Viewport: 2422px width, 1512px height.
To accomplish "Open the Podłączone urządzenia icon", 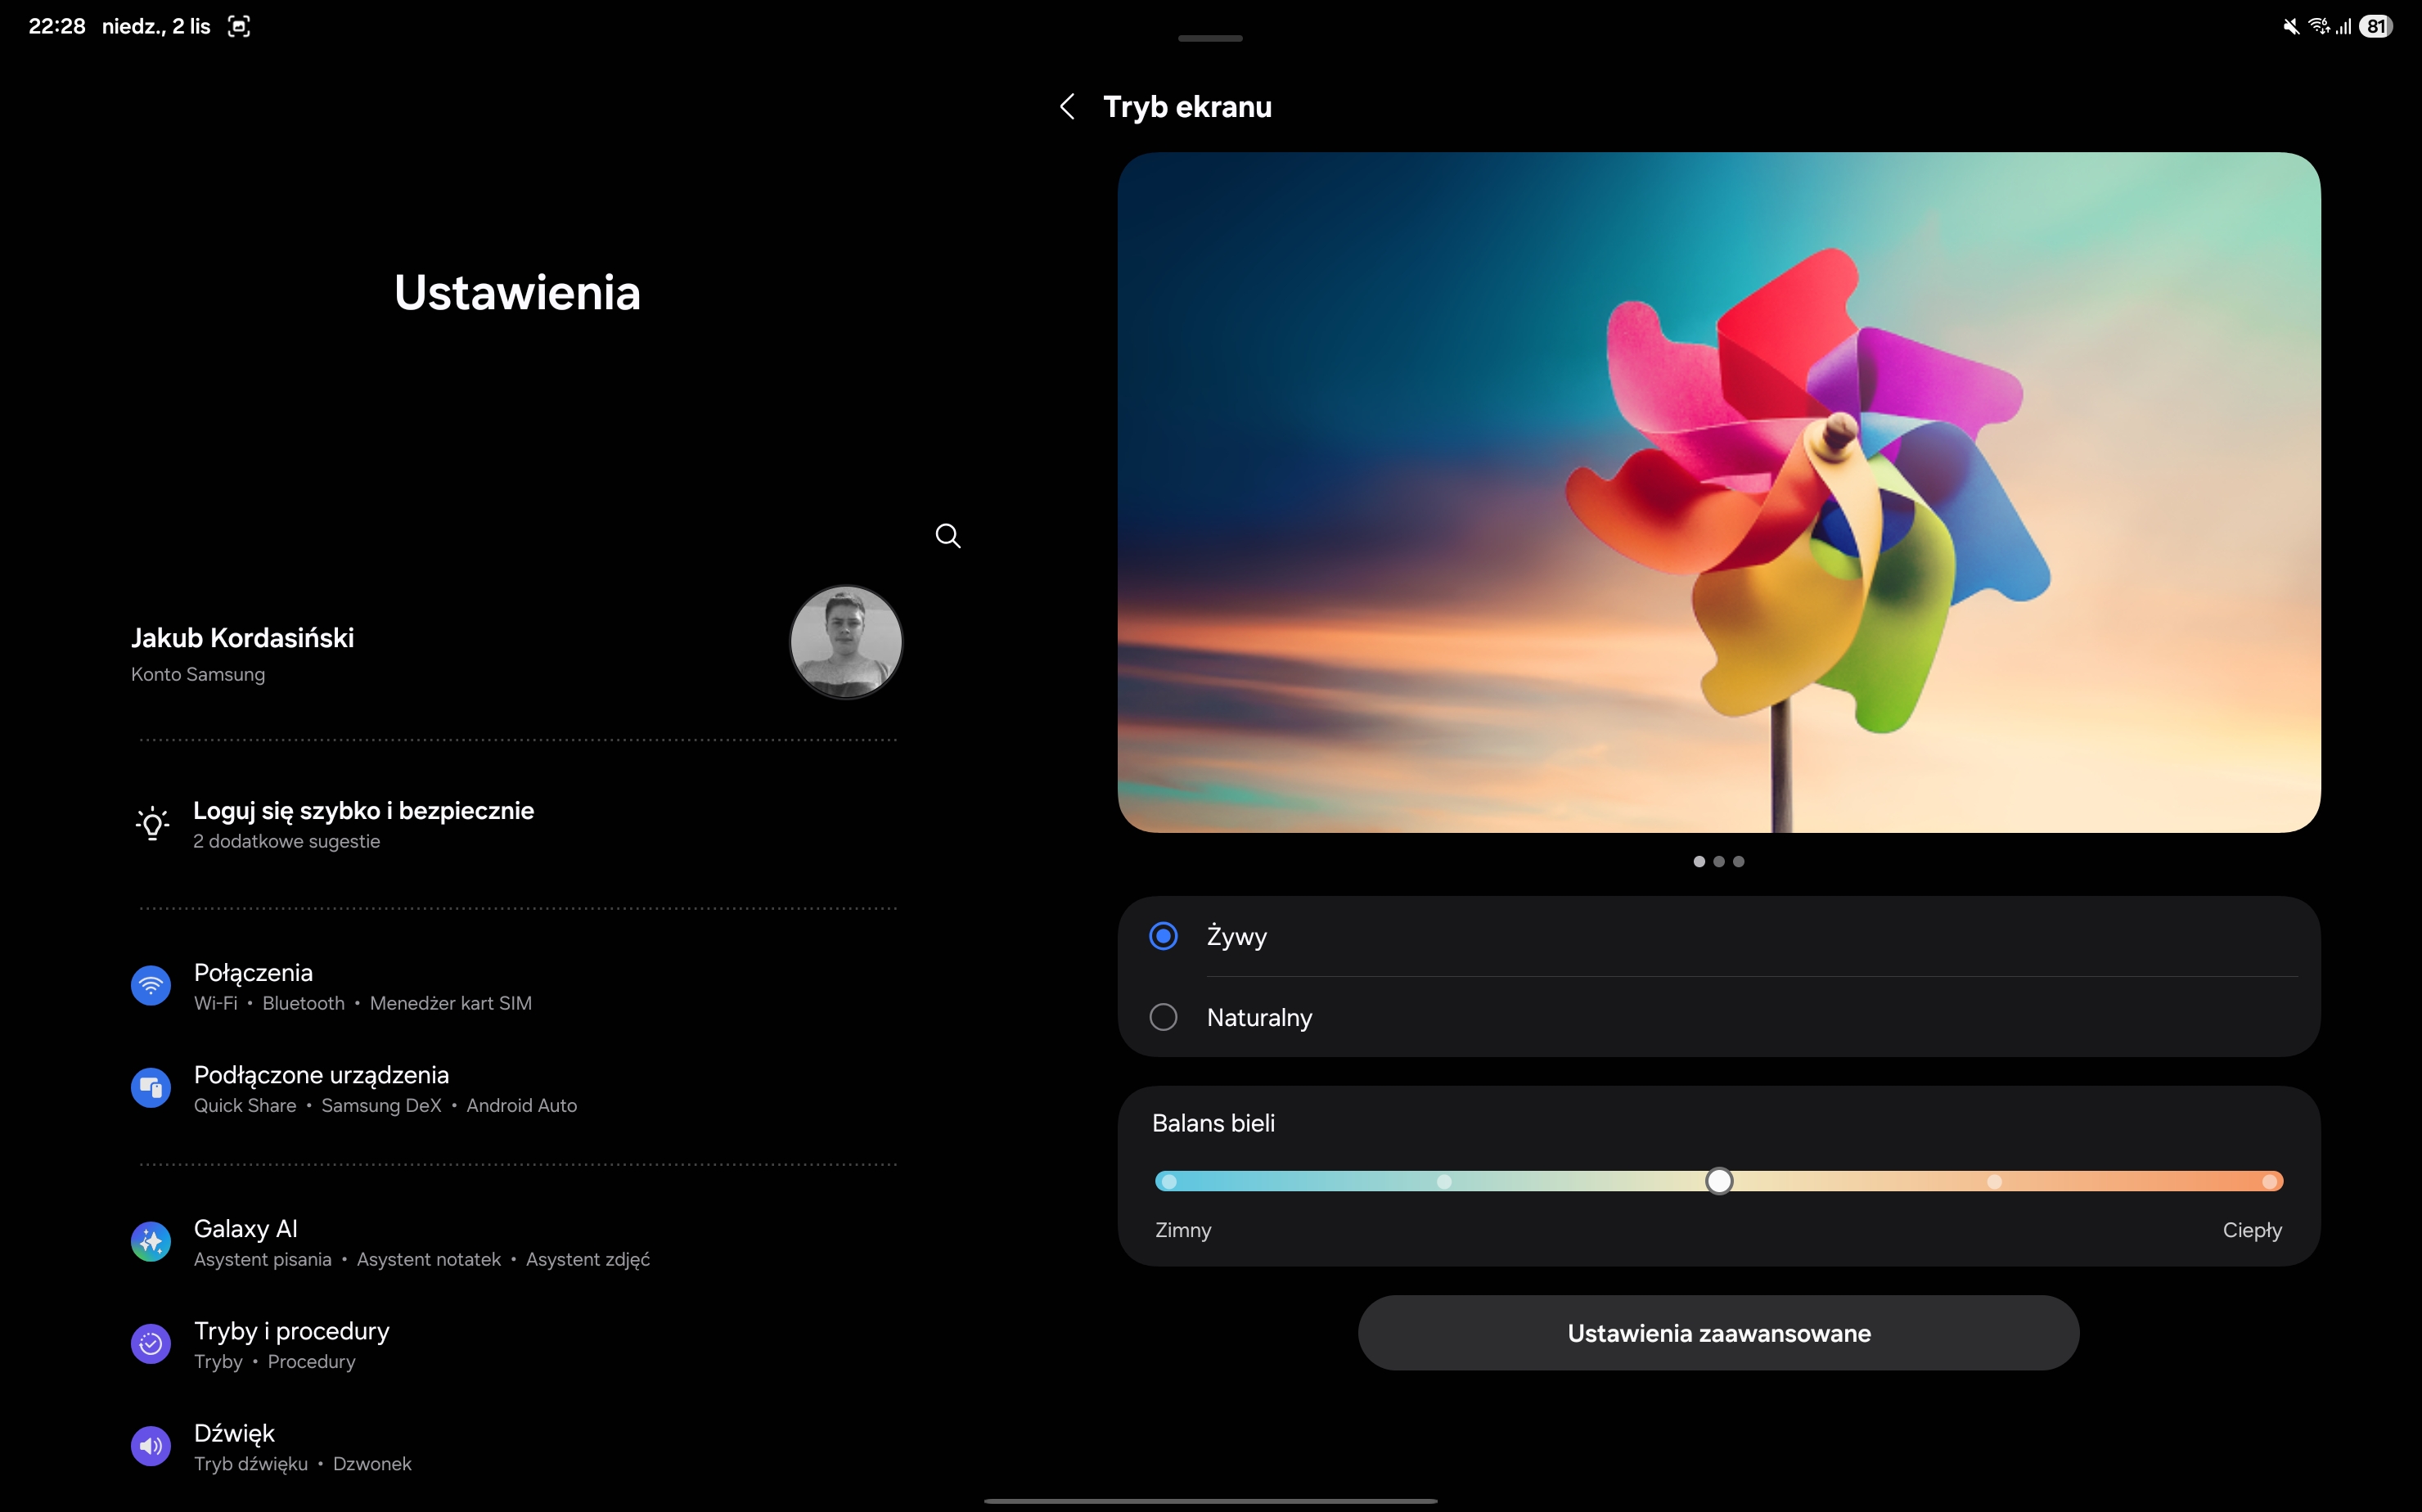I will click(x=151, y=1088).
